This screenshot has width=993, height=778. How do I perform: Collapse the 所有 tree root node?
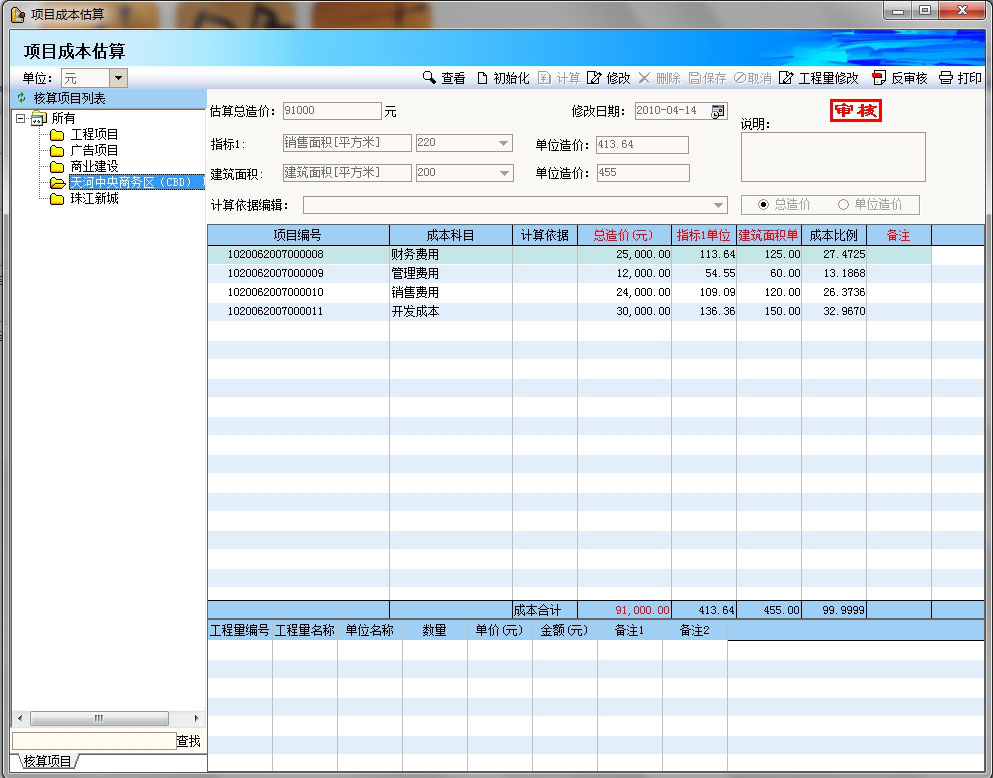pos(20,119)
